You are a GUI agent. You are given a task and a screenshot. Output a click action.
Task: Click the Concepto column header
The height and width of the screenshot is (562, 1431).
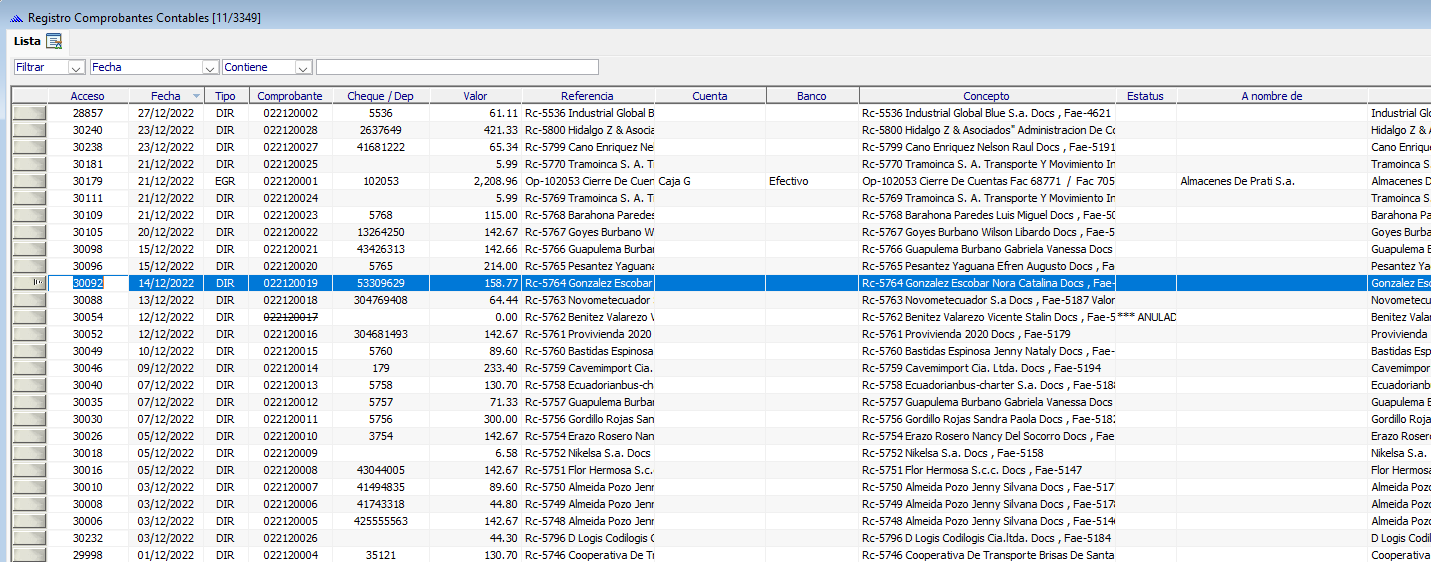987,96
